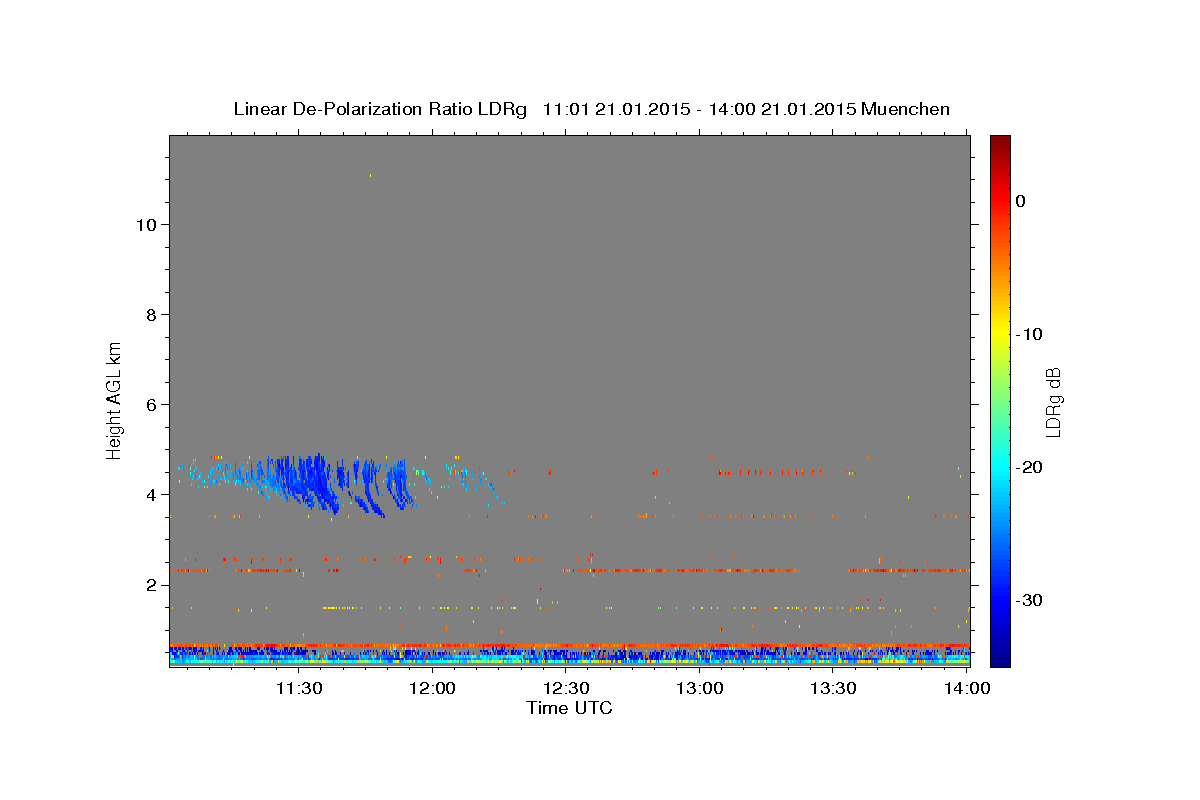Click the 11:30 time tick label
The image size is (1200, 800).
[298, 688]
